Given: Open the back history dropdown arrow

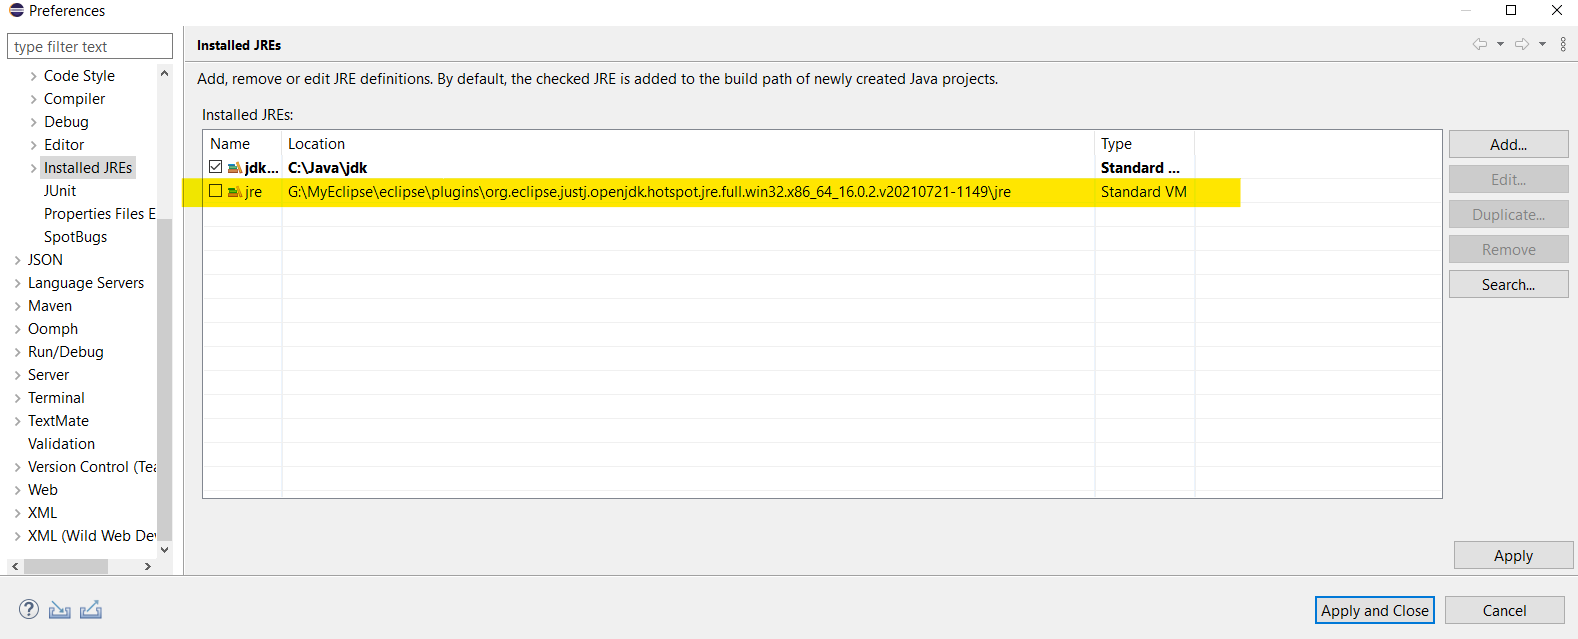Looking at the screenshot, I should [x=1500, y=44].
